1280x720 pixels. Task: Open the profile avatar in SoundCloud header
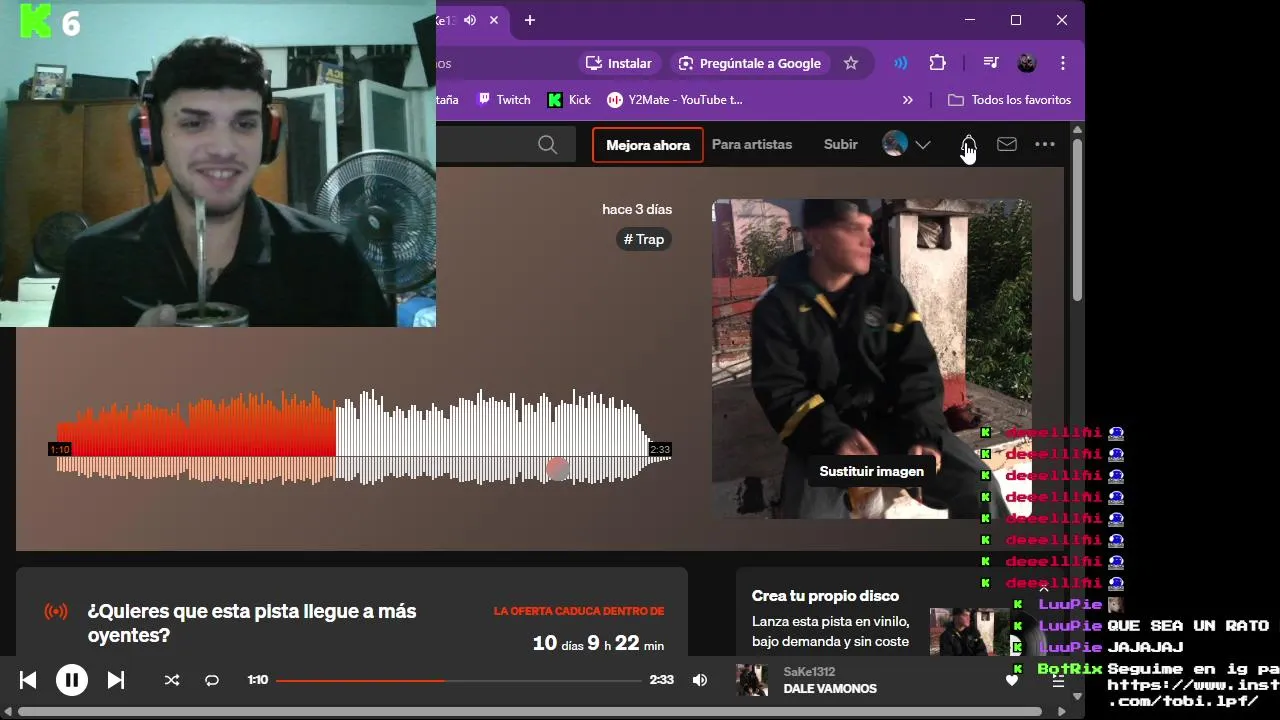click(x=895, y=144)
